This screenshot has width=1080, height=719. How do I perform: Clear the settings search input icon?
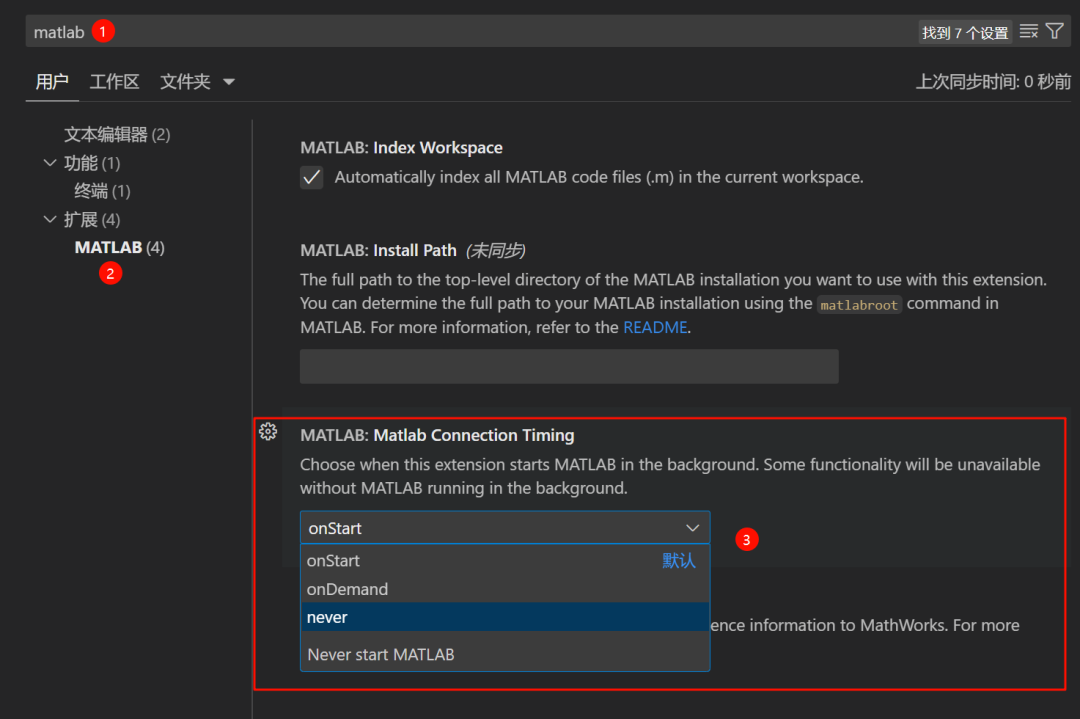click(1028, 32)
